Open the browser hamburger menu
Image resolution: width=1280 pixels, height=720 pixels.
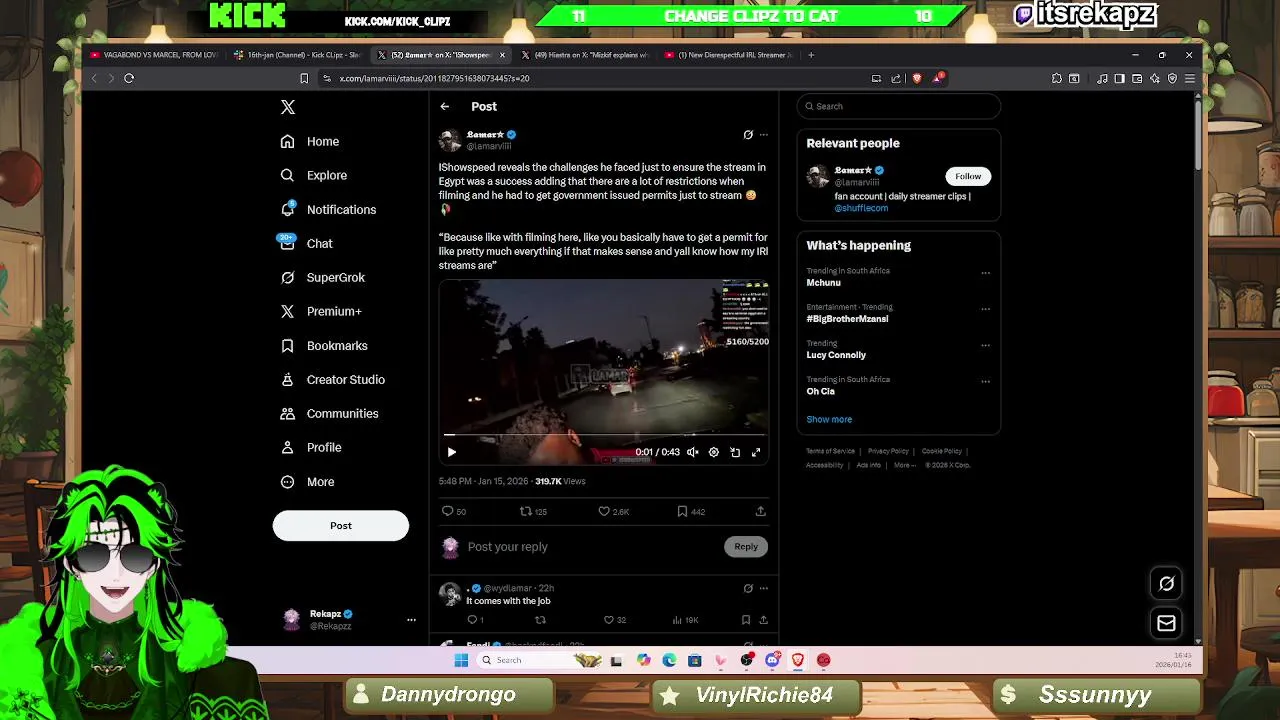point(1189,78)
